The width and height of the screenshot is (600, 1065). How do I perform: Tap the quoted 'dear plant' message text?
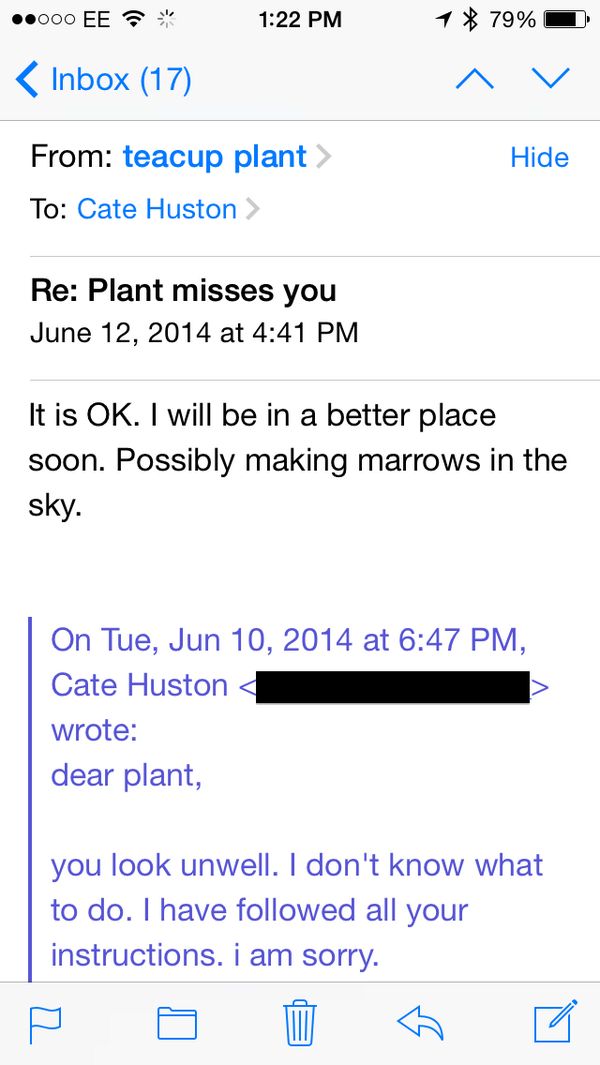pos(126,776)
